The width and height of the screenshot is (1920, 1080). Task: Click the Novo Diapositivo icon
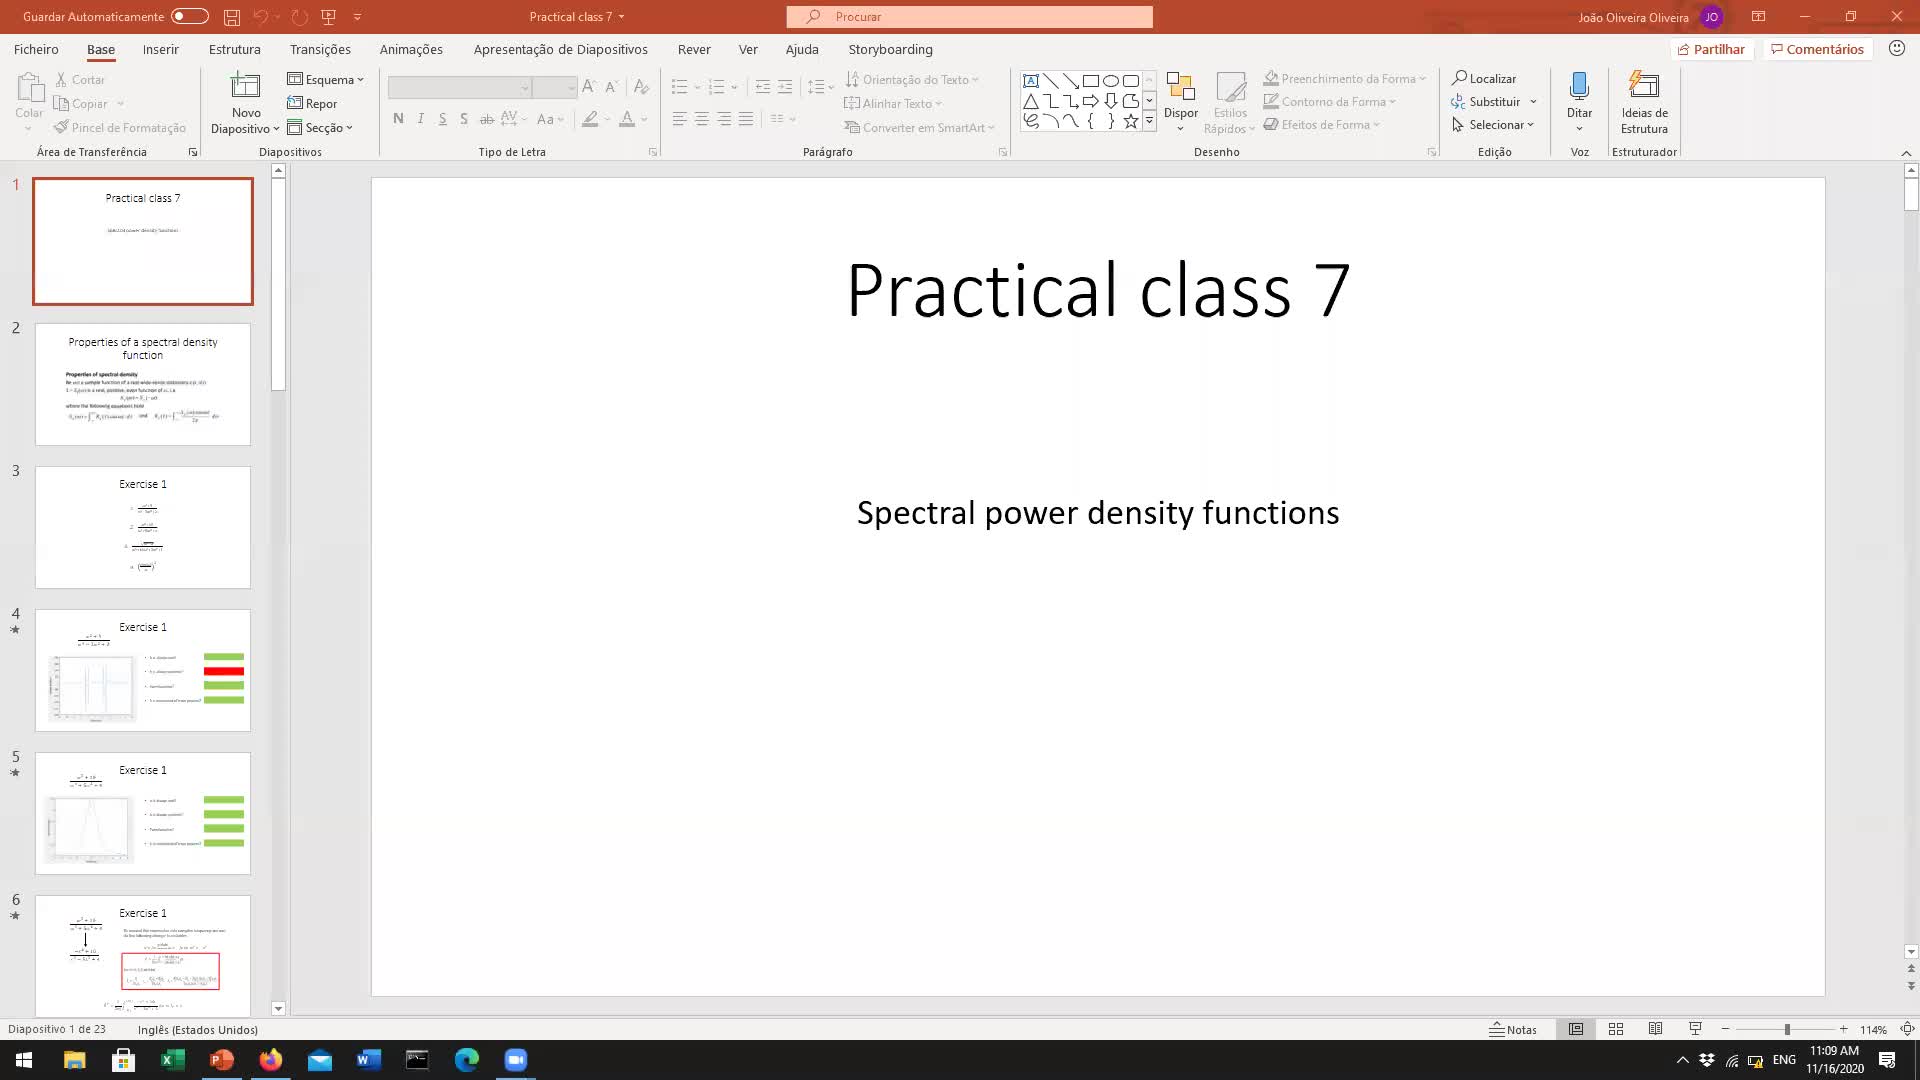point(245,88)
